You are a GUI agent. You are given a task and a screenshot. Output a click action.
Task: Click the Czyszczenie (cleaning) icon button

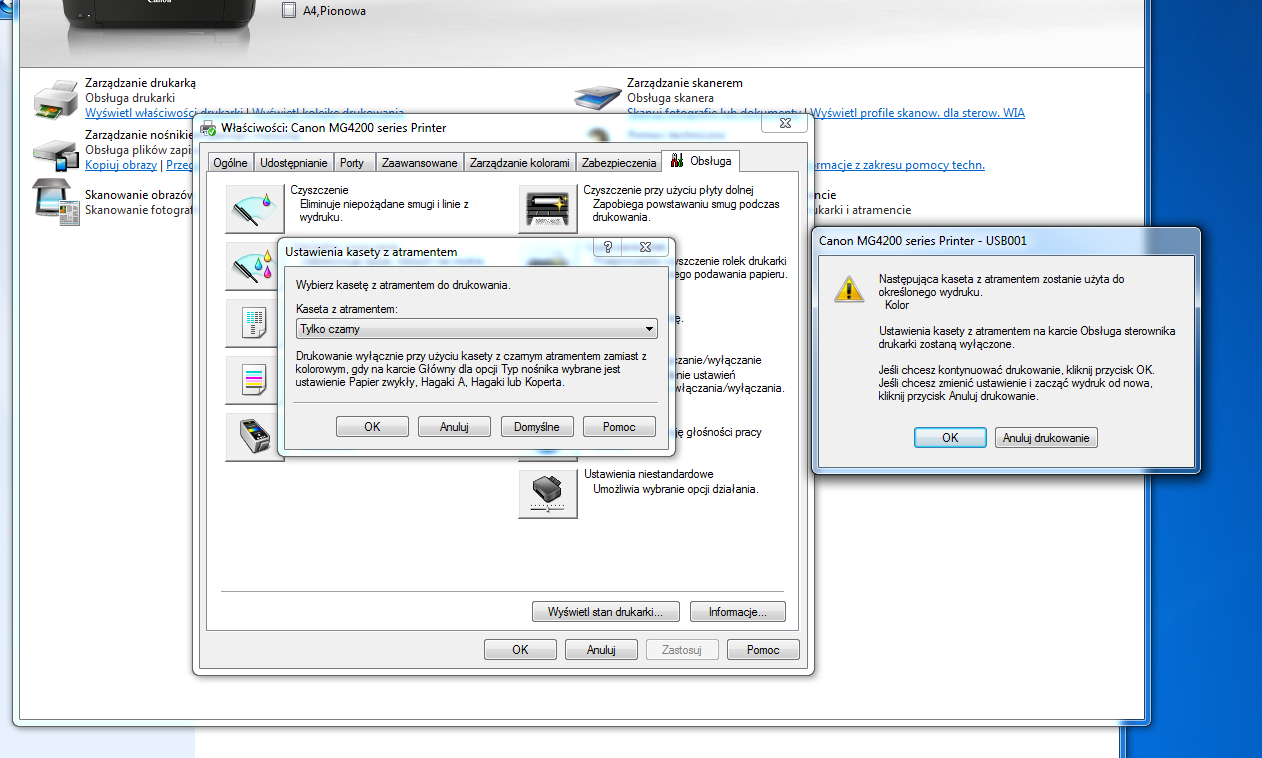[255, 209]
